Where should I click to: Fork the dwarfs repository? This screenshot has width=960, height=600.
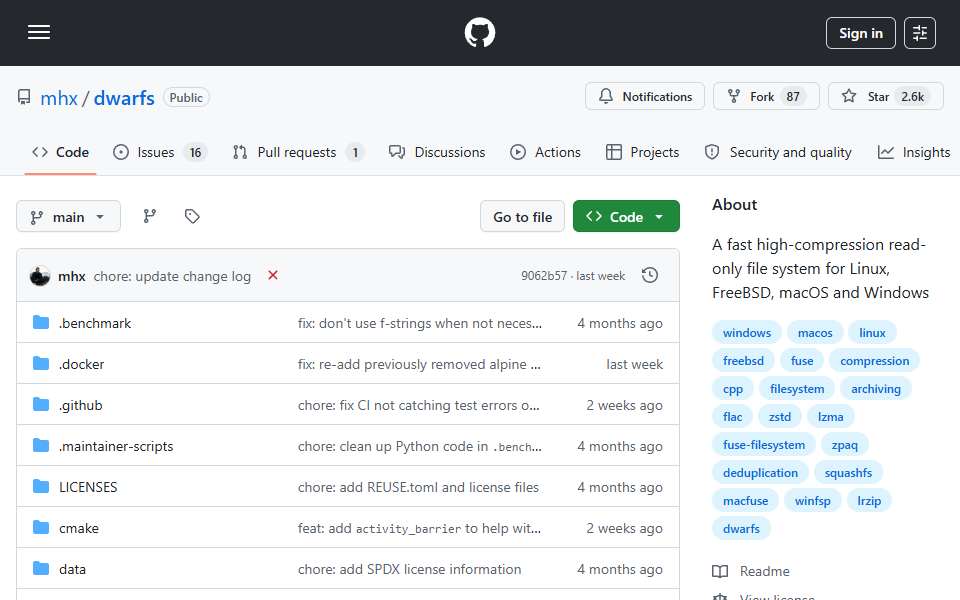766,96
